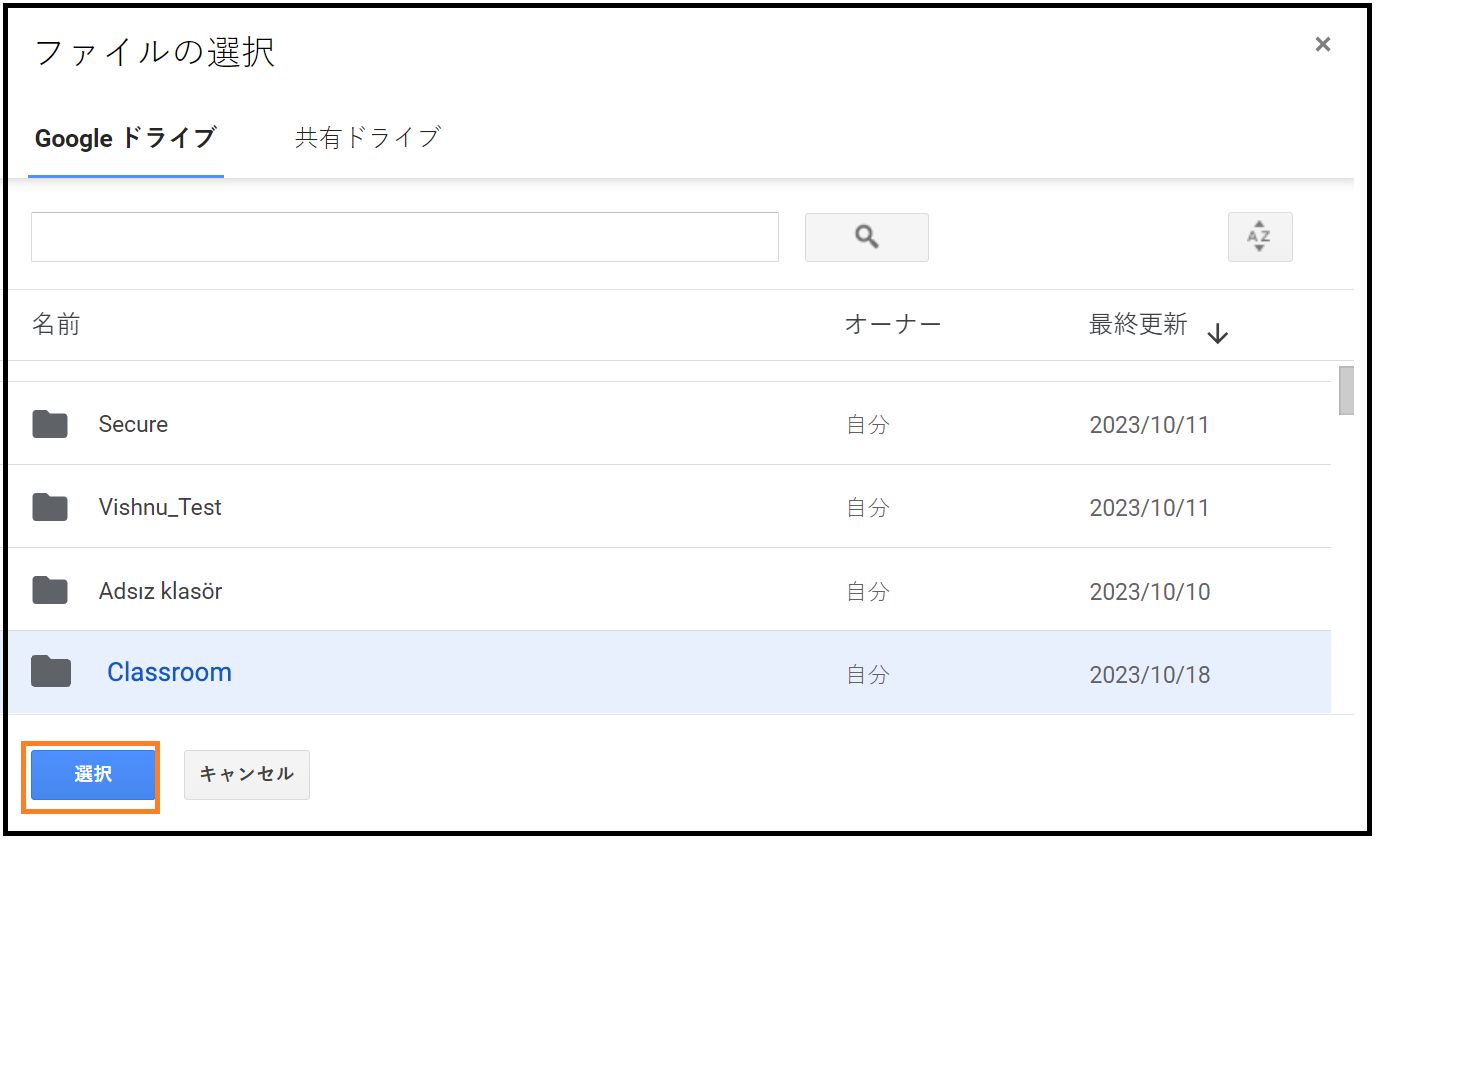
Task: Sort by the 名前 column header
Action: pyautogui.click(x=56, y=324)
